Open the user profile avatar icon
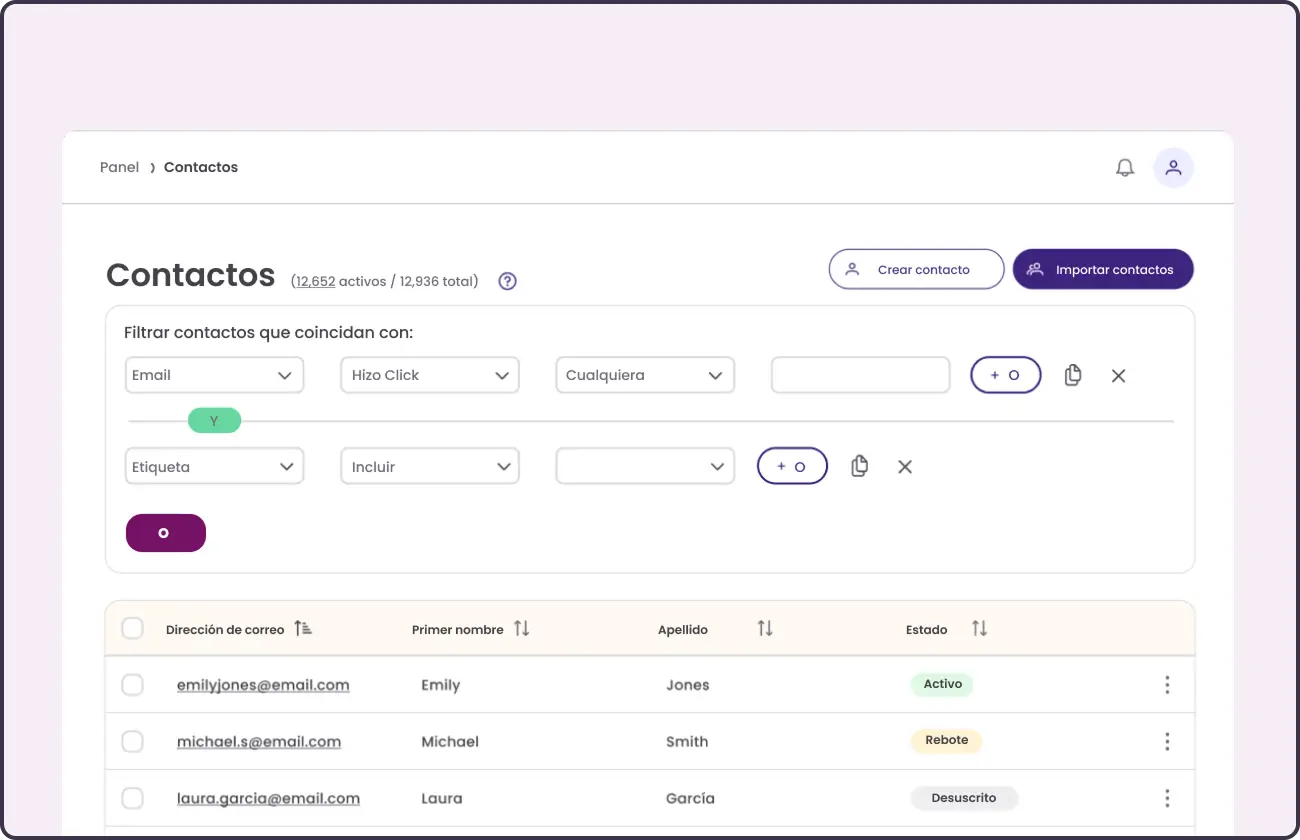This screenshot has width=1300, height=840. click(x=1173, y=168)
